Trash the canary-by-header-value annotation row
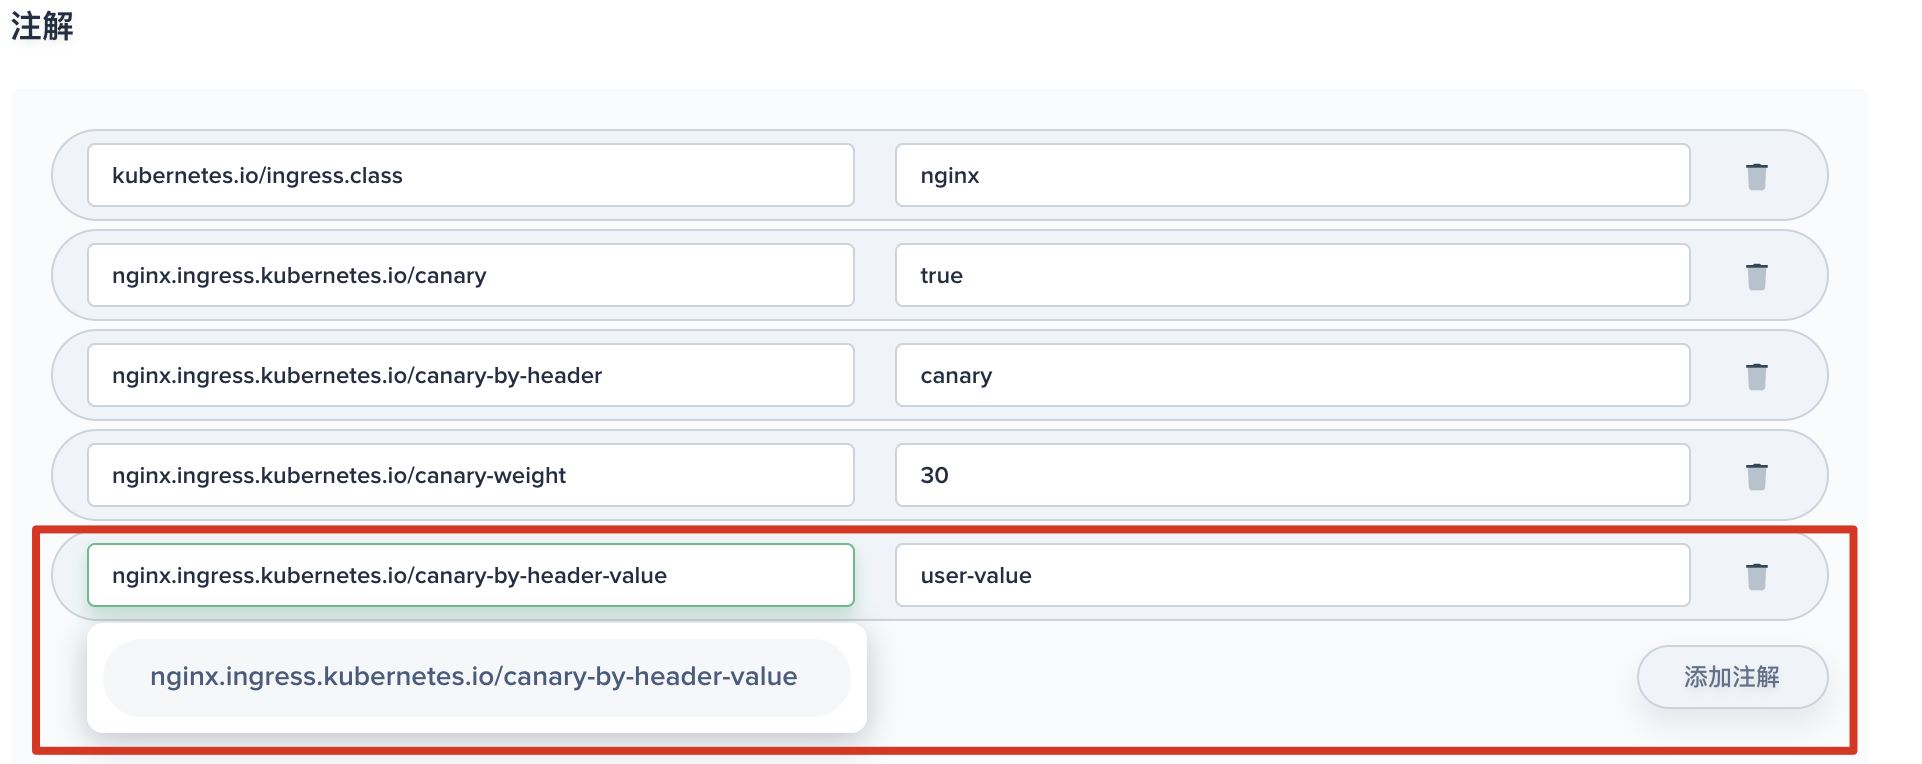Image resolution: width=1922 pixels, height=764 pixels. pos(1756,576)
